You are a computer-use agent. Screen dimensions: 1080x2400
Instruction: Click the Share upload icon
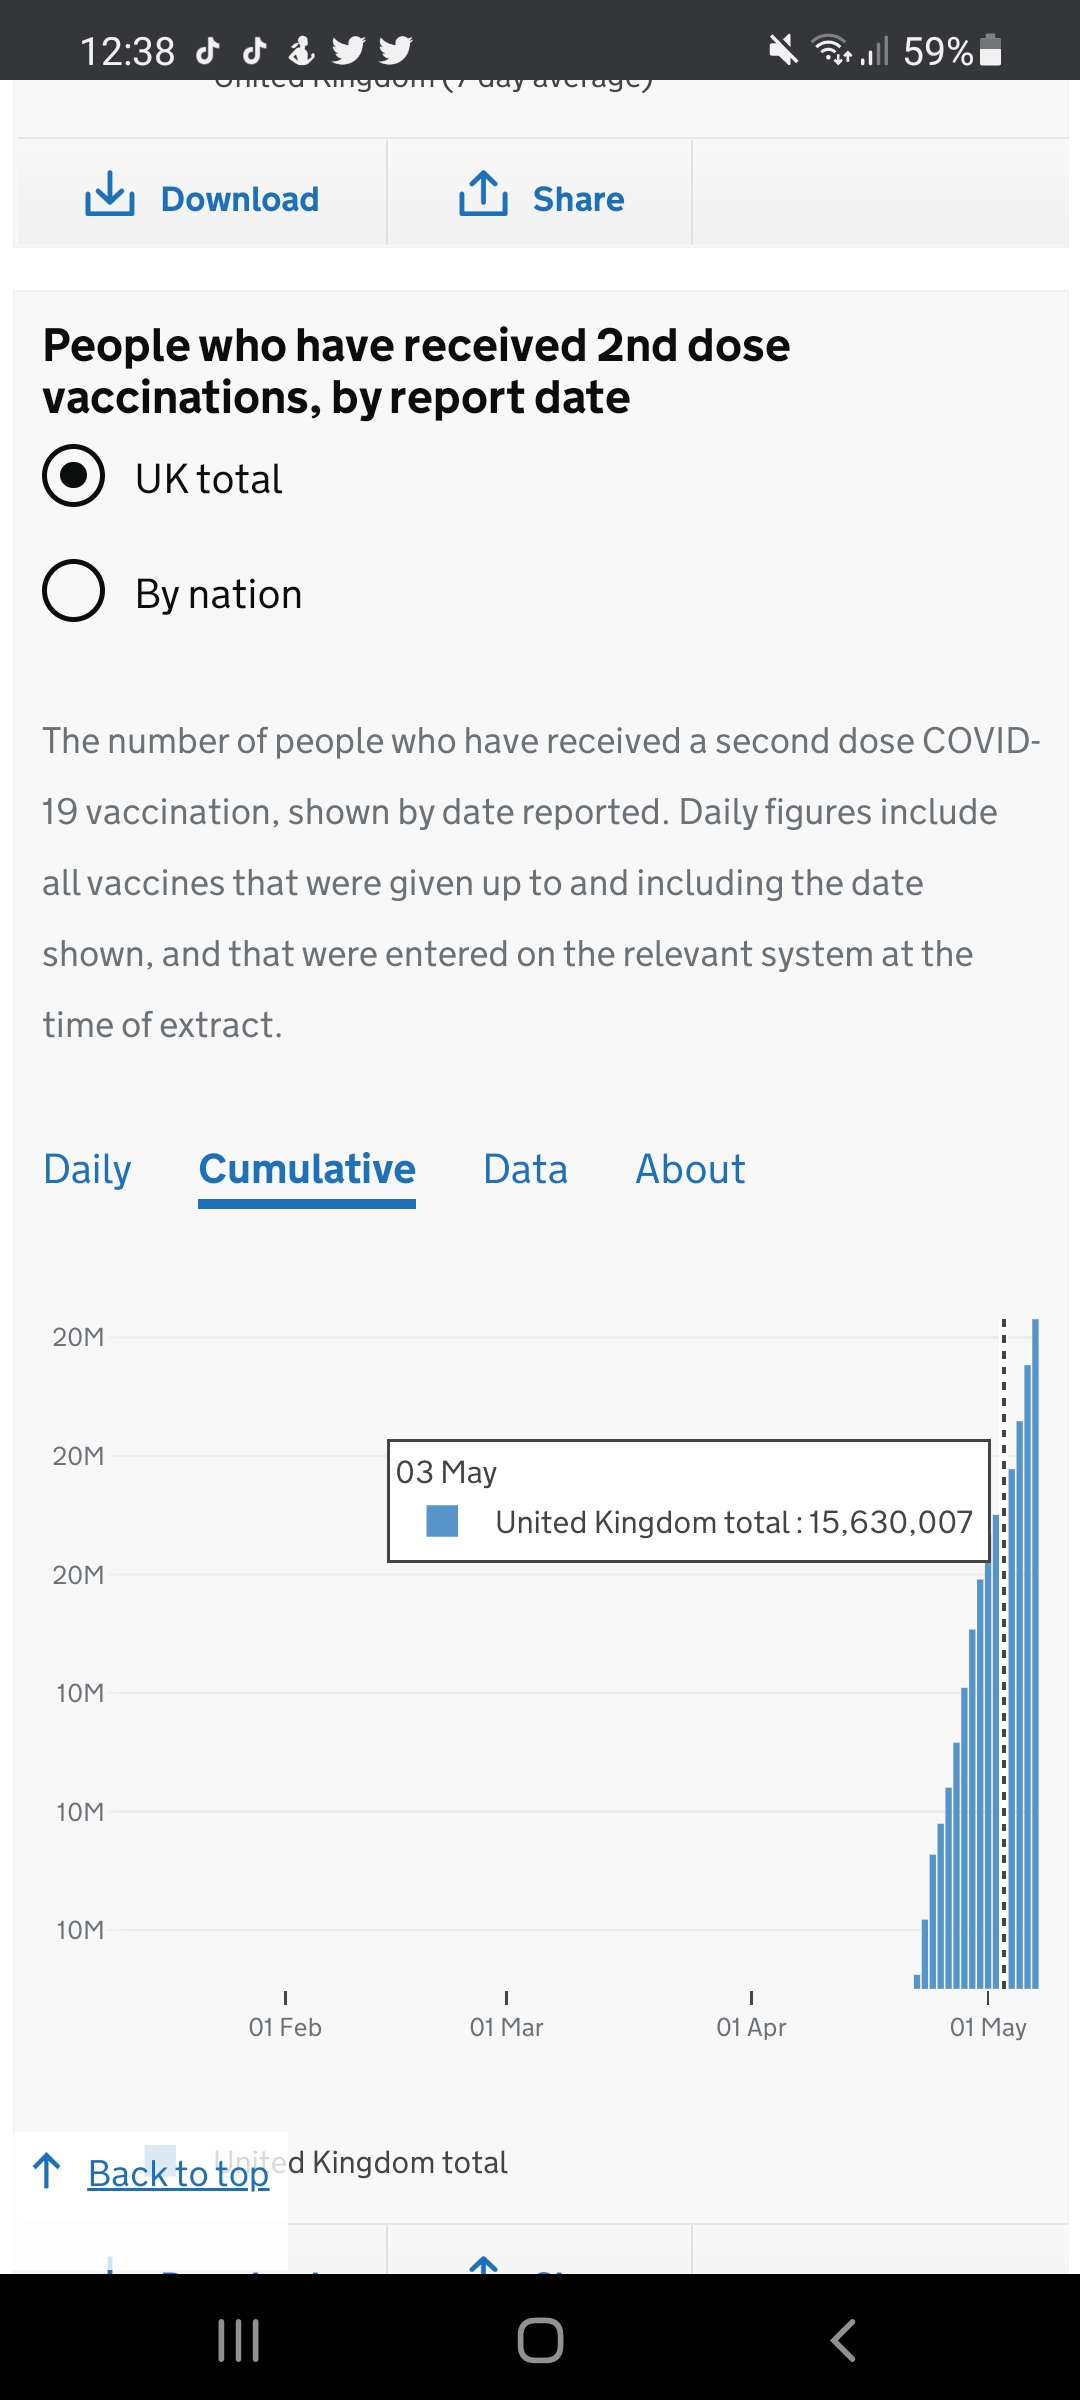coord(484,195)
